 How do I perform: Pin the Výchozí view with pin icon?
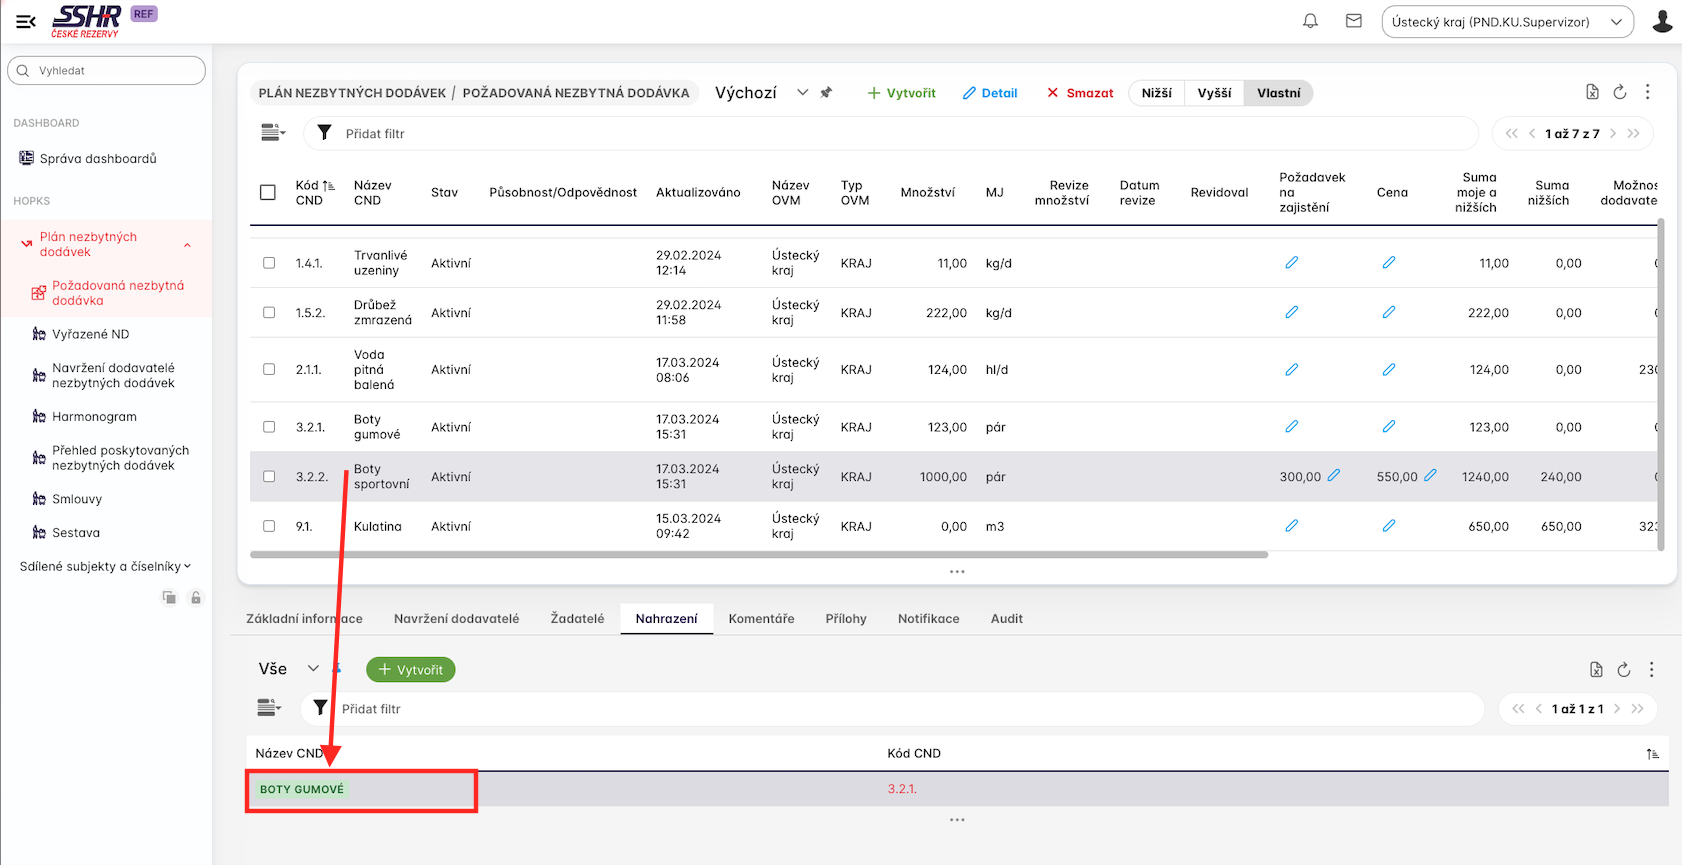[826, 93]
